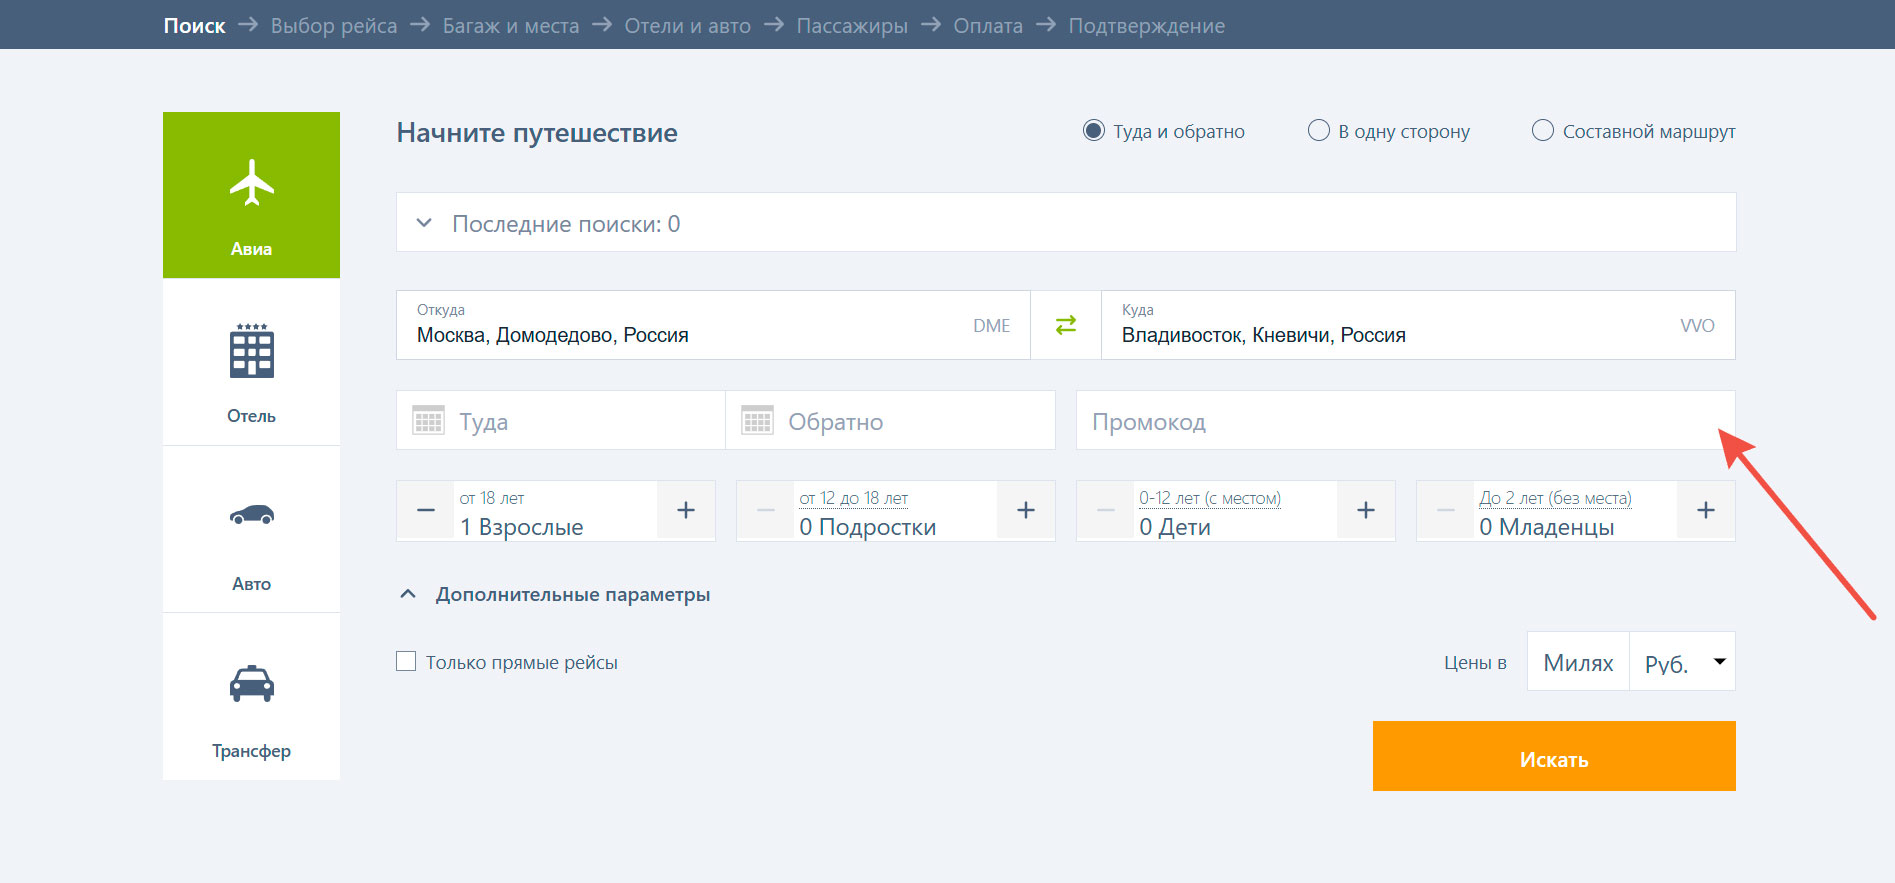Image resolution: width=1895 pixels, height=883 pixels.
Task: Select the Авиа airplane tab
Action: coord(251,195)
